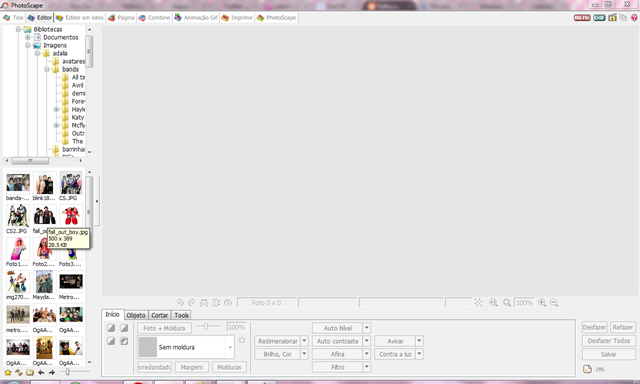Flip the photo vertically icon
Image resolution: width=640 pixels, height=384 pixels.
click(x=216, y=302)
